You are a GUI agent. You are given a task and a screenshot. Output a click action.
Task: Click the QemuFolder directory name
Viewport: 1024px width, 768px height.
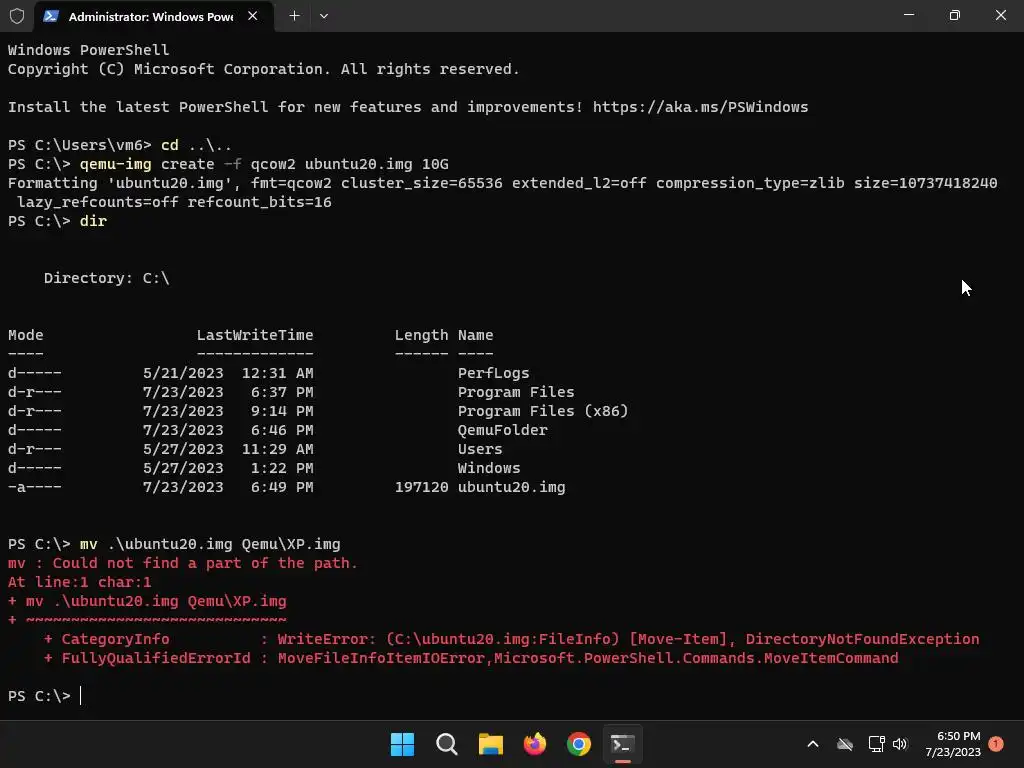[502, 430]
